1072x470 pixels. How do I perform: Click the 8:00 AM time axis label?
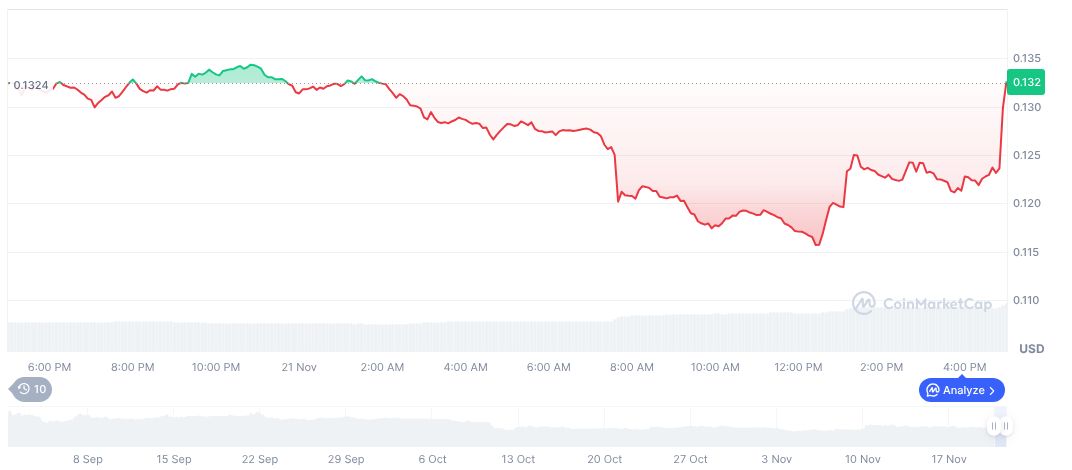click(x=631, y=367)
